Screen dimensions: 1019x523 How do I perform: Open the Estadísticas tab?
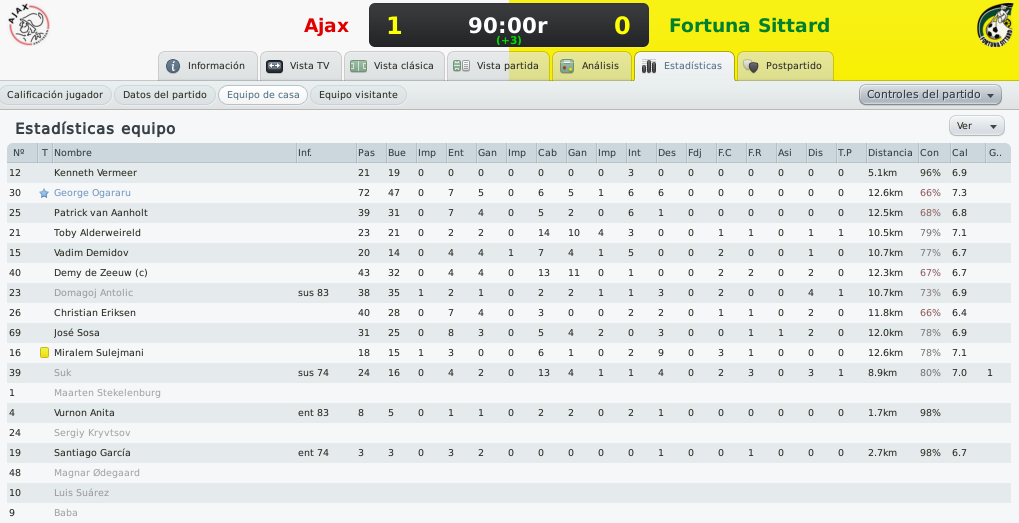pyautogui.click(x=684, y=66)
